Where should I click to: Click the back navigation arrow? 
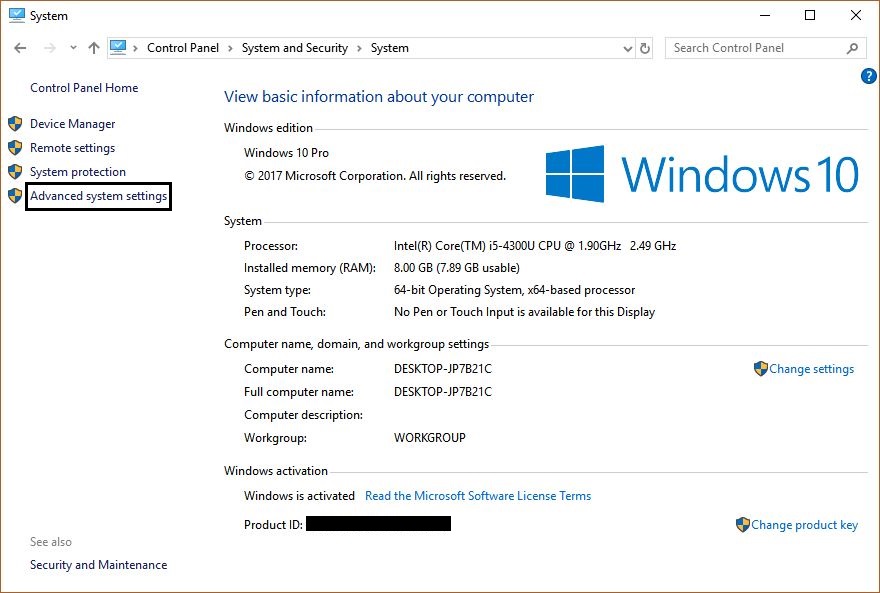tap(20, 48)
